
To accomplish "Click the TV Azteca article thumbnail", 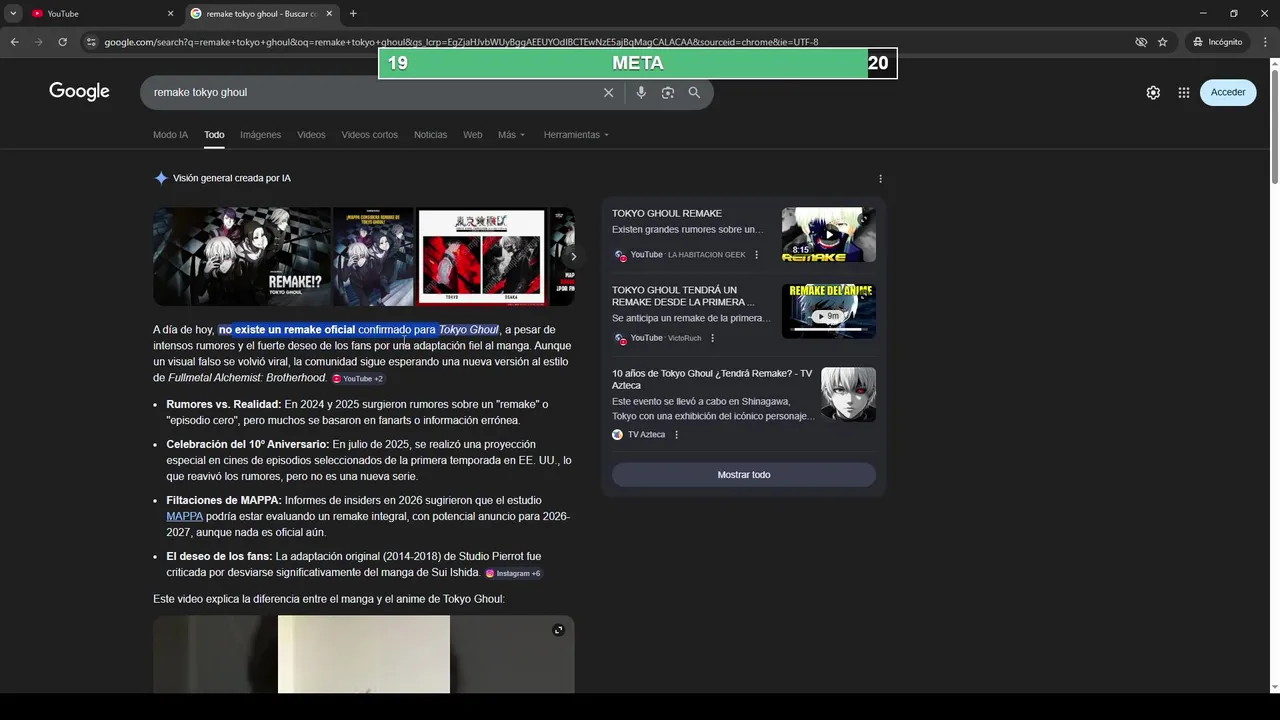I will point(848,394).
